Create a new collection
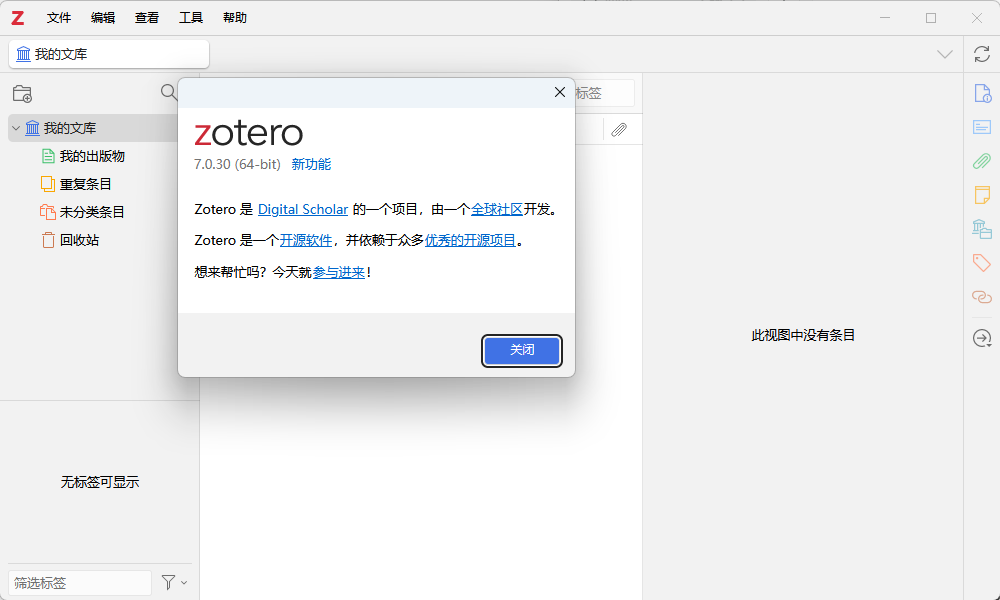This screenshot has width=1000, height=600. (x=22, y=93)
